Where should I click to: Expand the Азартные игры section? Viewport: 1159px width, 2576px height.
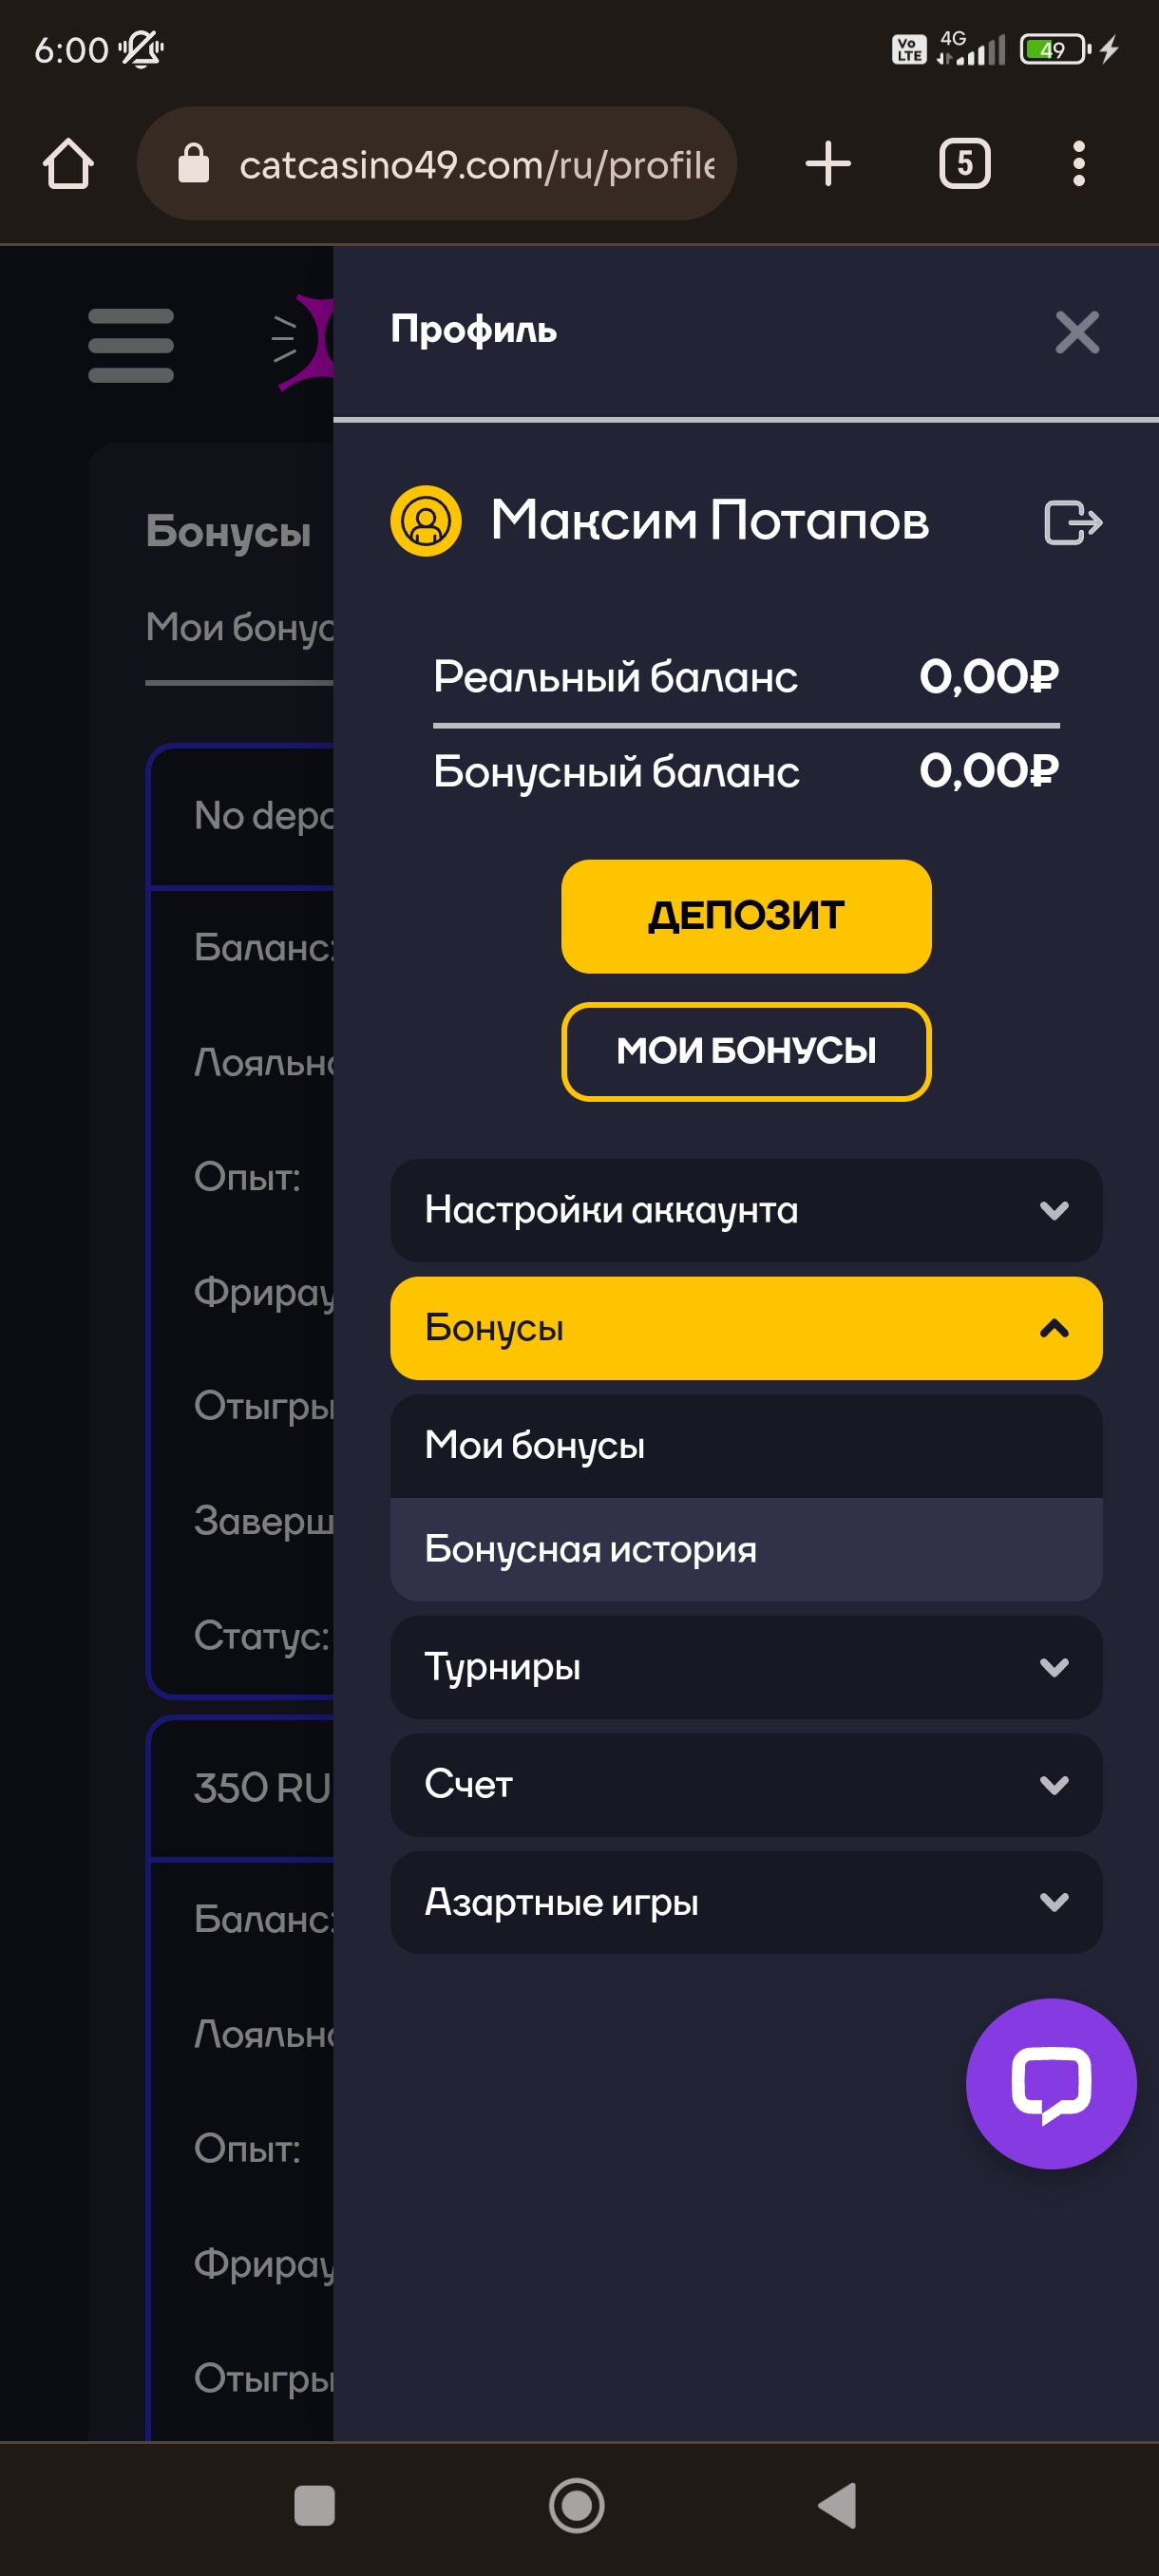click(746, 1902)
